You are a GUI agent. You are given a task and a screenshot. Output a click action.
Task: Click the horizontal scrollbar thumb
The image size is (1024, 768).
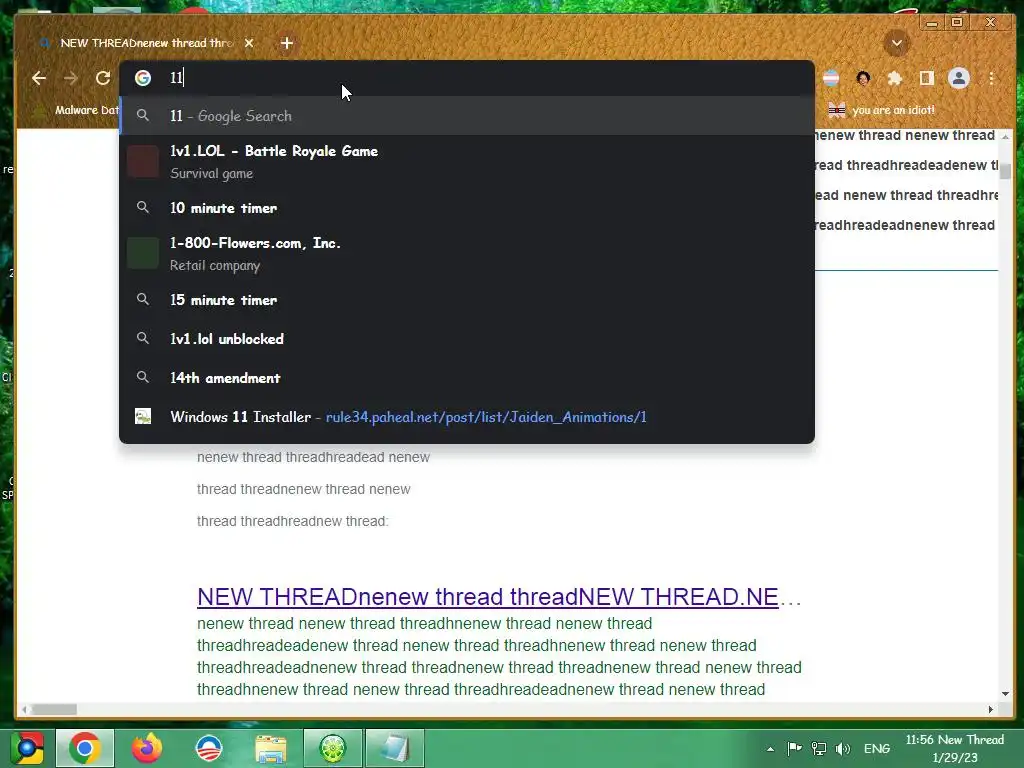click(54, 709)
